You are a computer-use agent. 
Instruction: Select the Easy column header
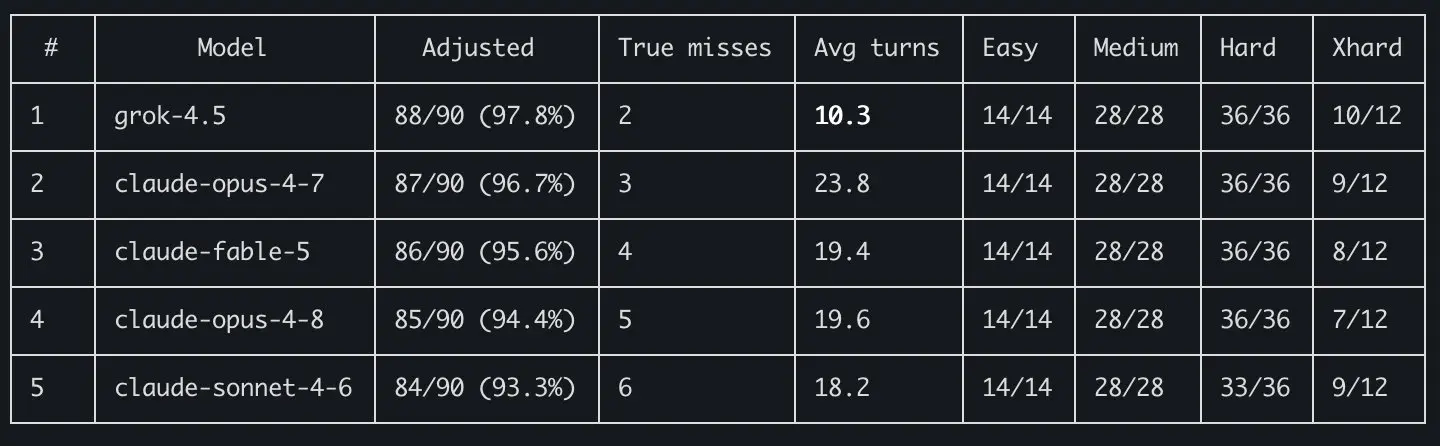tap(1010, 47)
